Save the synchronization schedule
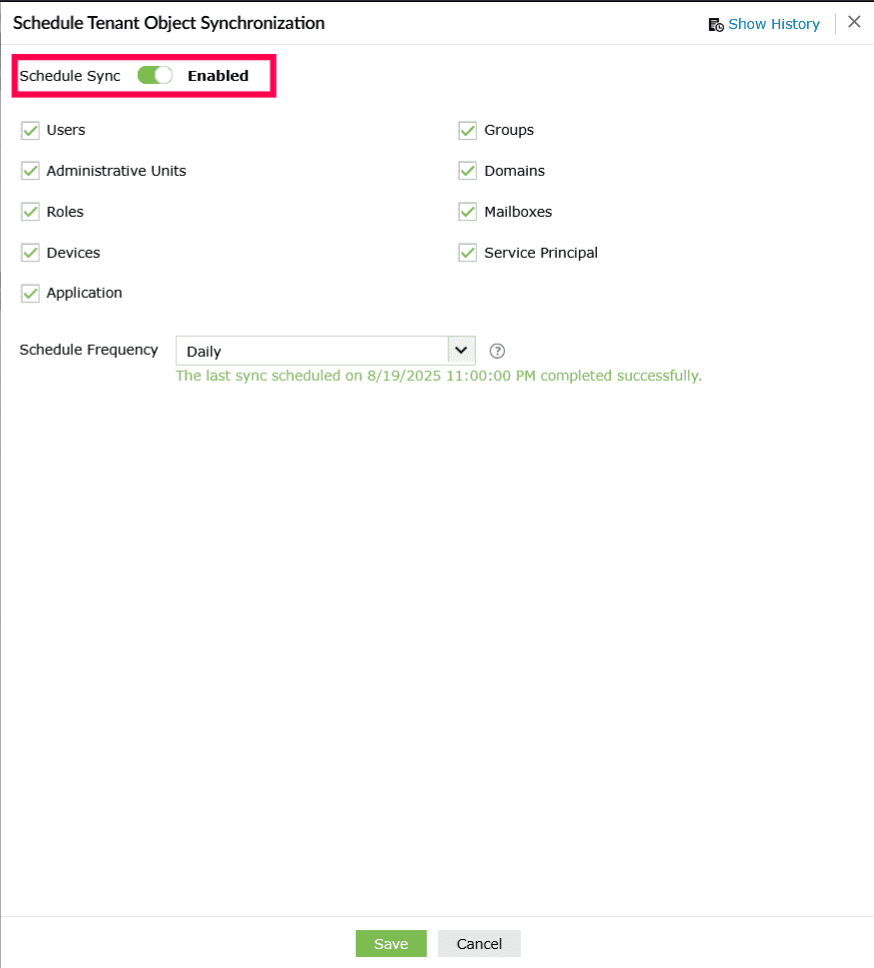The height and width of the screenshot is (968, 874). (x=391, y=943)
